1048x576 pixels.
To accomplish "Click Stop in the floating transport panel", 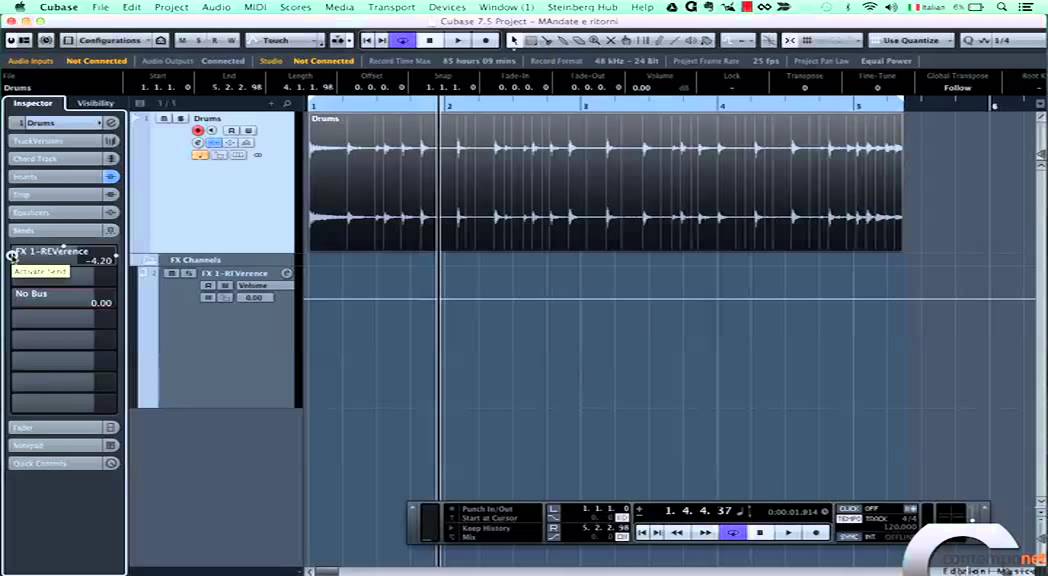I will [x=760, y=533].
